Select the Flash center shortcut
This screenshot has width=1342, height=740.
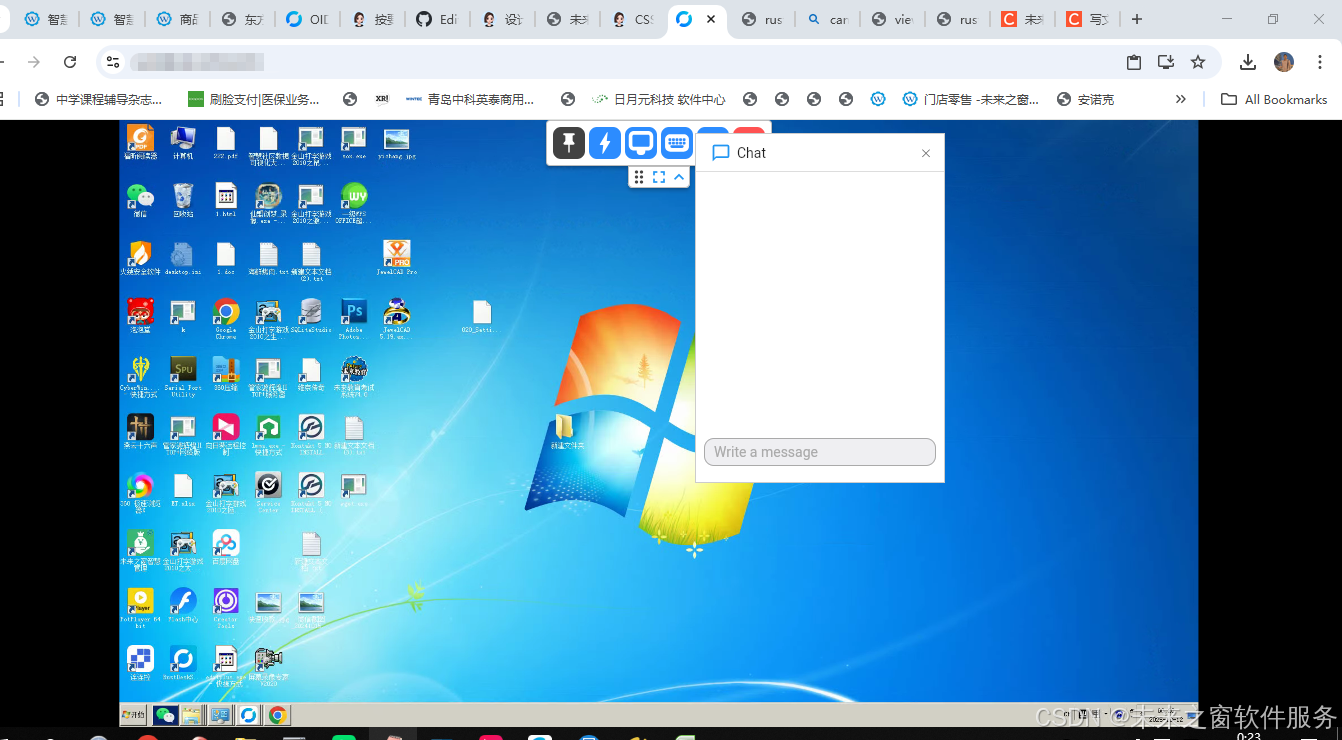(183, 605)
